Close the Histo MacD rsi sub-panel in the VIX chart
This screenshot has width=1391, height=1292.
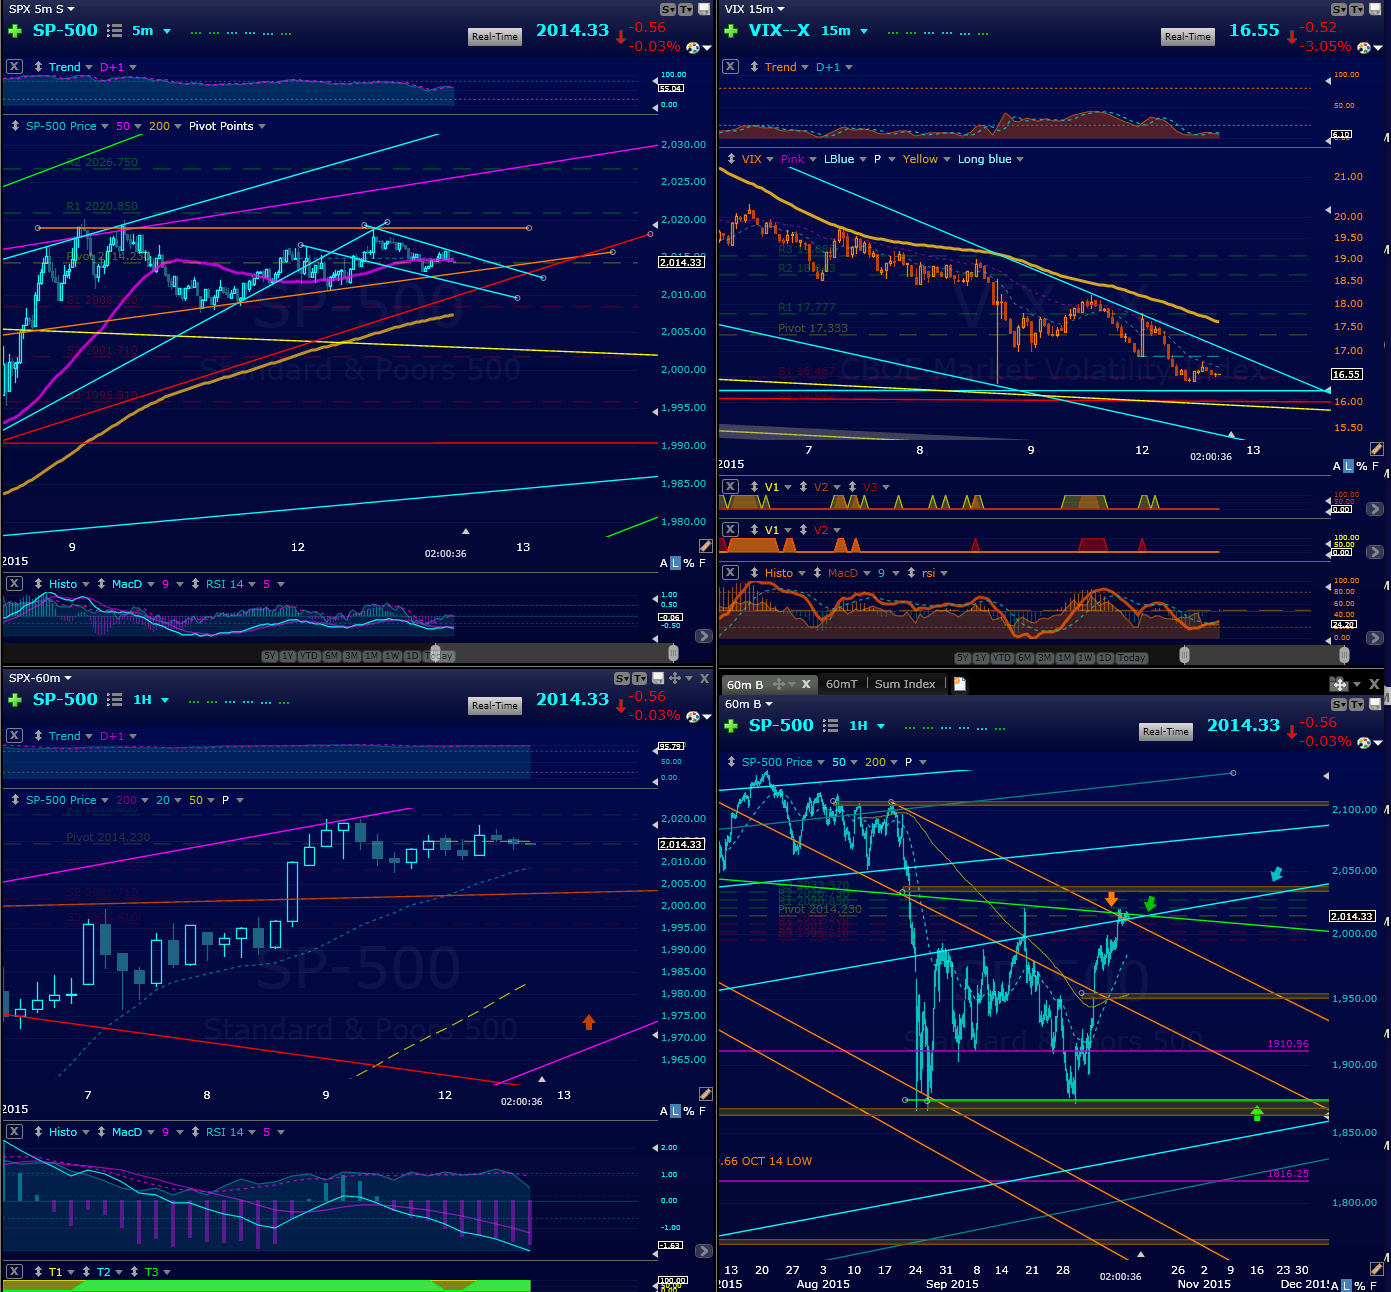(731, 573)
